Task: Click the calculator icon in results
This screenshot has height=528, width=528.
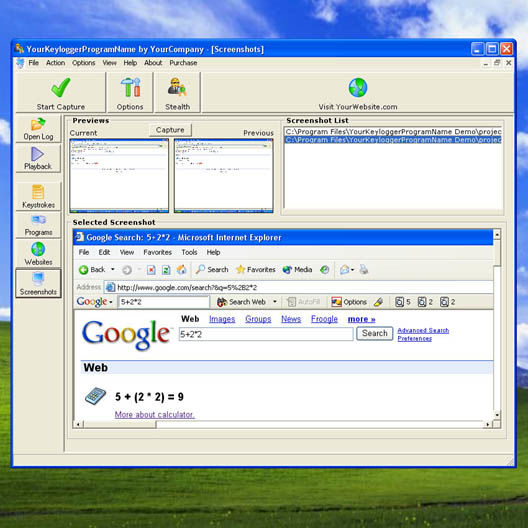Action: point(95,396)
